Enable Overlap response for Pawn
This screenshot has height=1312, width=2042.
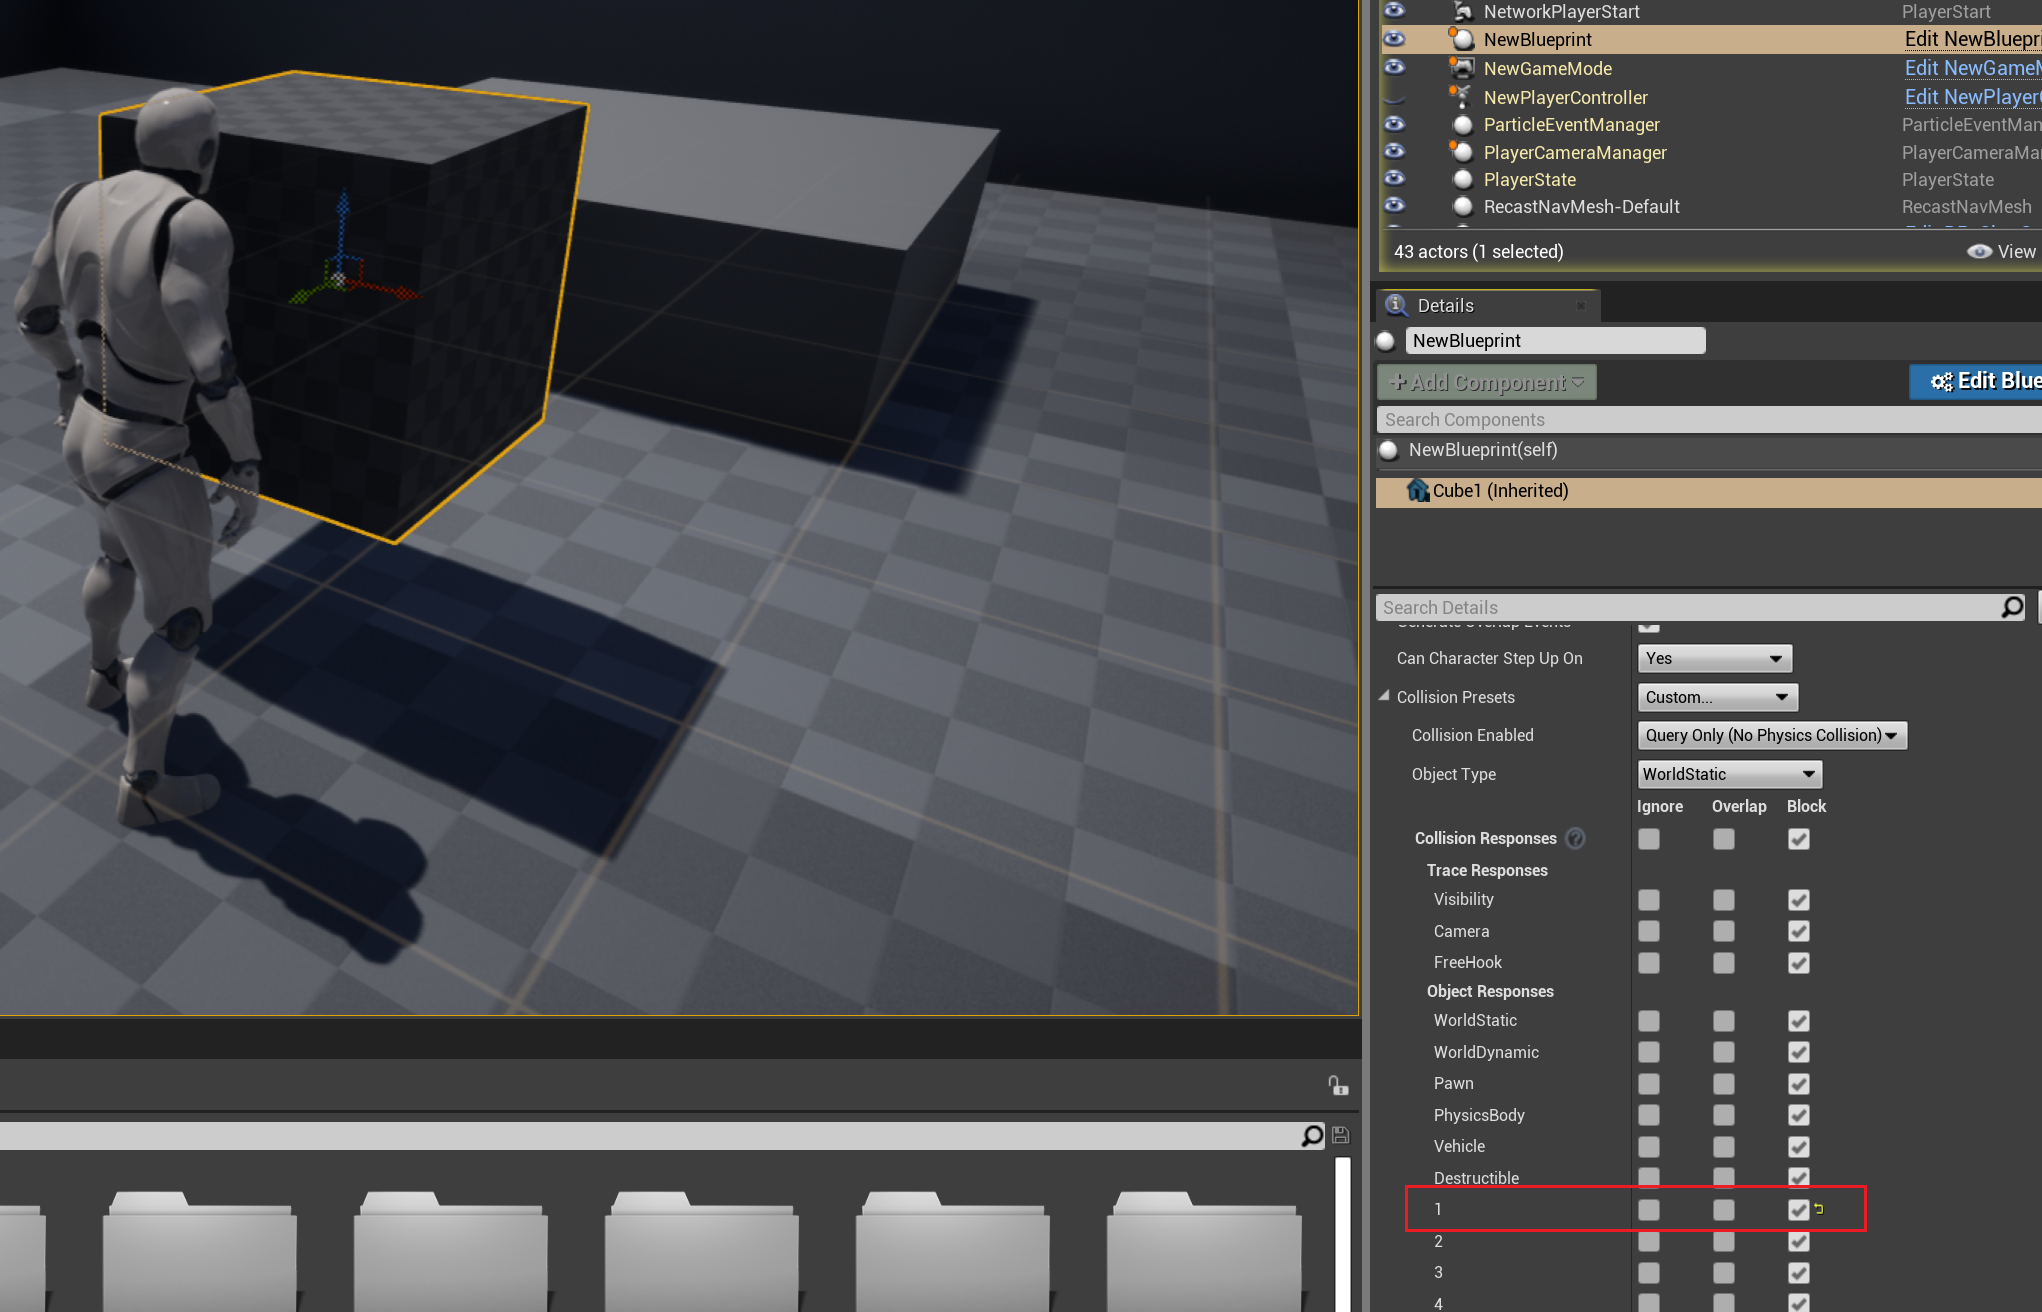pyautogui.click(x=1723, y=1083)
